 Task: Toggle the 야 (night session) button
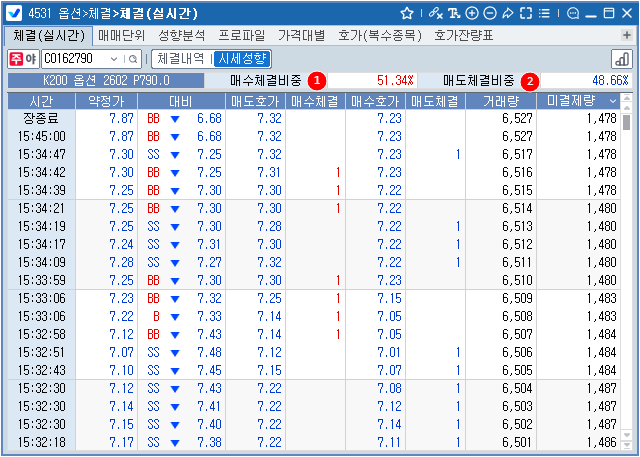(29, 58)
